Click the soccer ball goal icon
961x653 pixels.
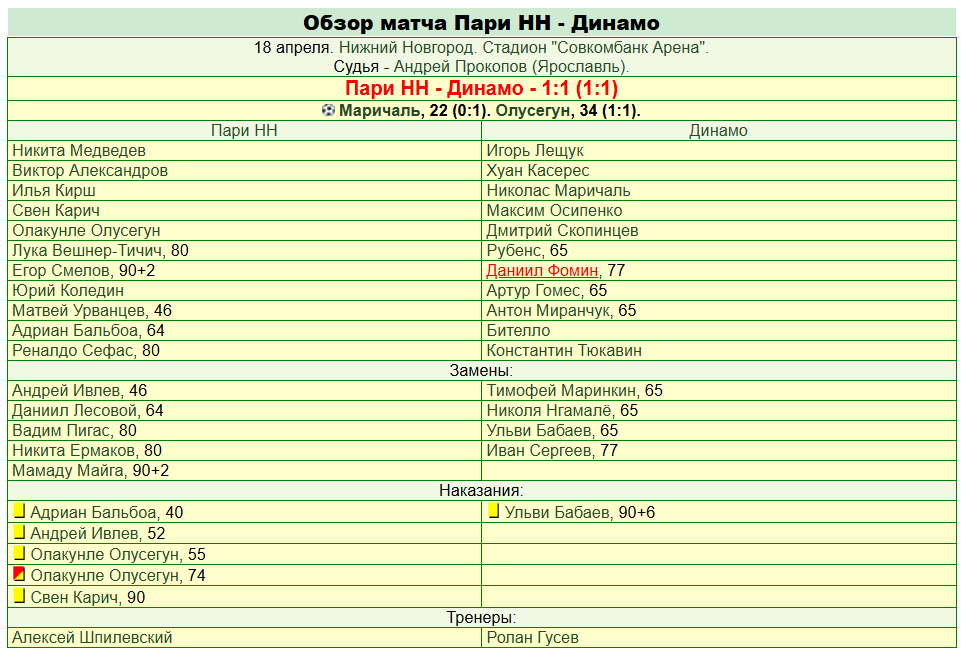click(x=329, y=110)
